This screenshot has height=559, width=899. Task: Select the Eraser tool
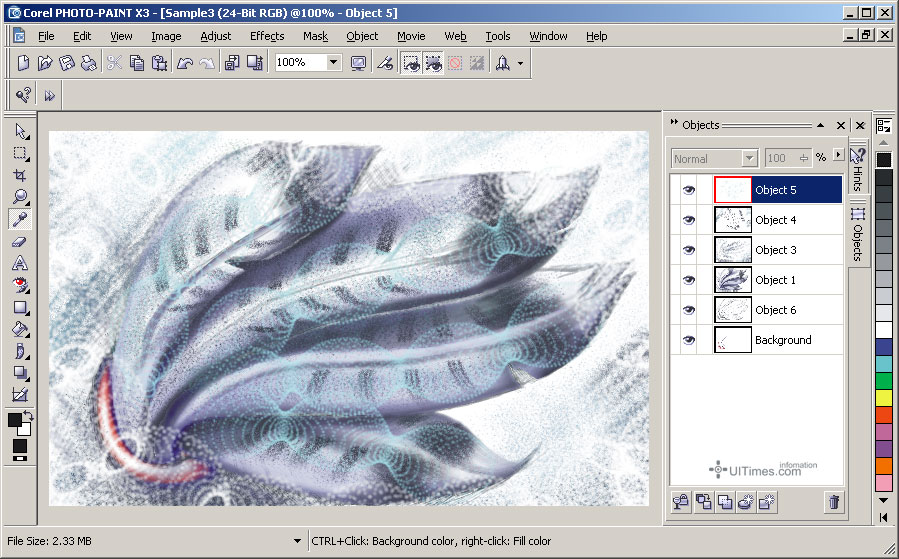pyautogui.click(x=21, y=241)
